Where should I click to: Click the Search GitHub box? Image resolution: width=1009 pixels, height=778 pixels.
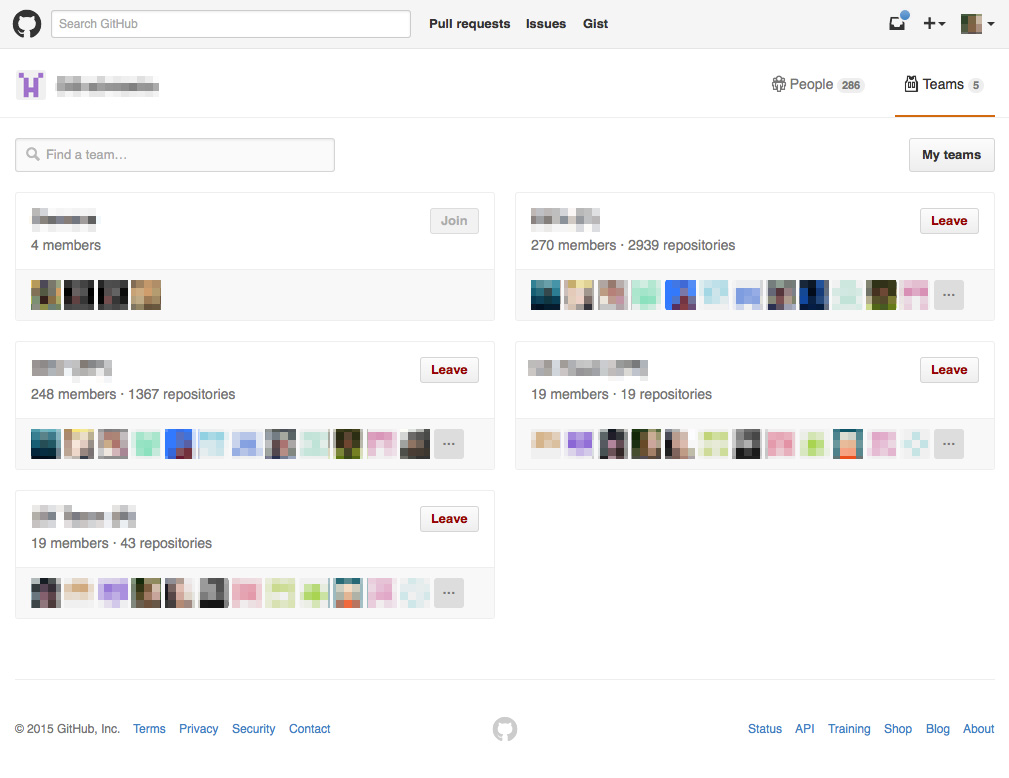coord(231,24)
